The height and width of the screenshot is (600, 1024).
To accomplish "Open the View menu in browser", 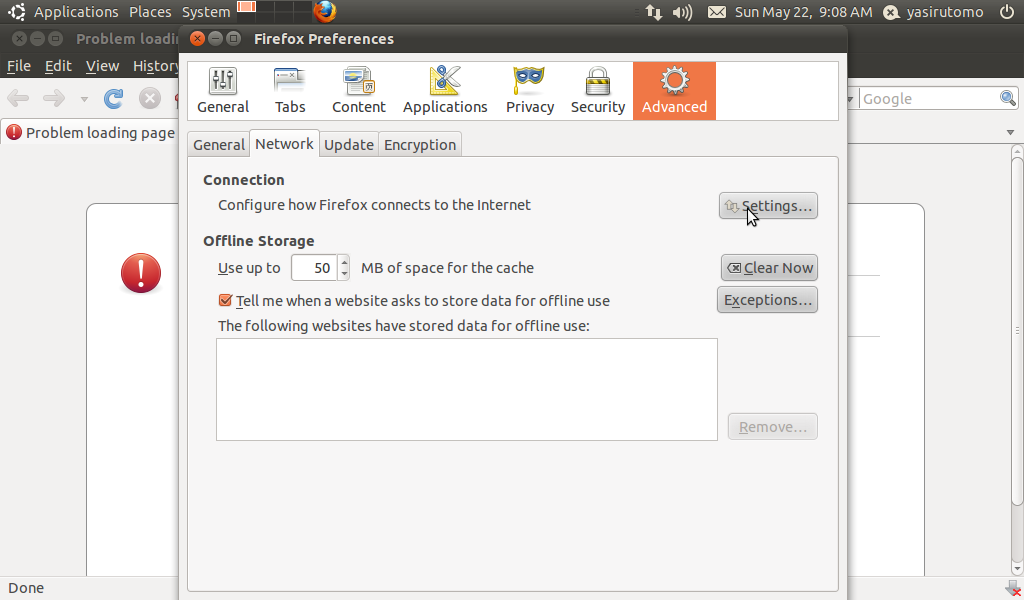I will pos(103,66).
